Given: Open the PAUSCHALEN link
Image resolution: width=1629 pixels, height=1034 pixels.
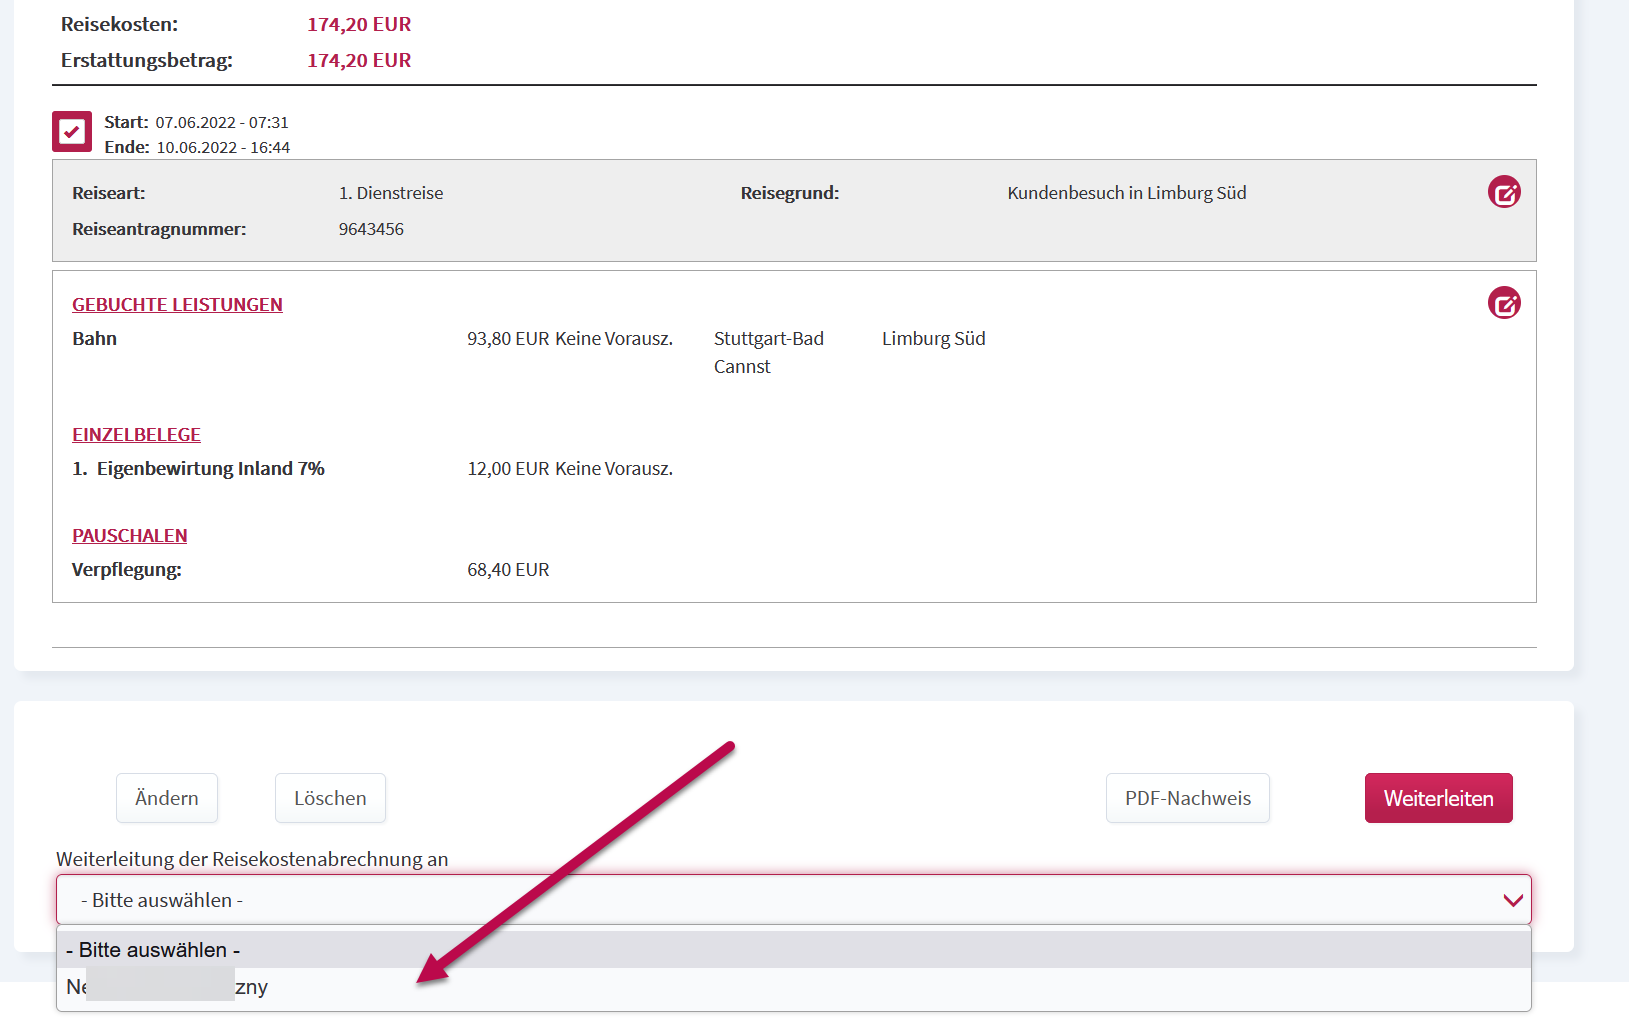Looking at the screenshot, I should pos(130,536).
